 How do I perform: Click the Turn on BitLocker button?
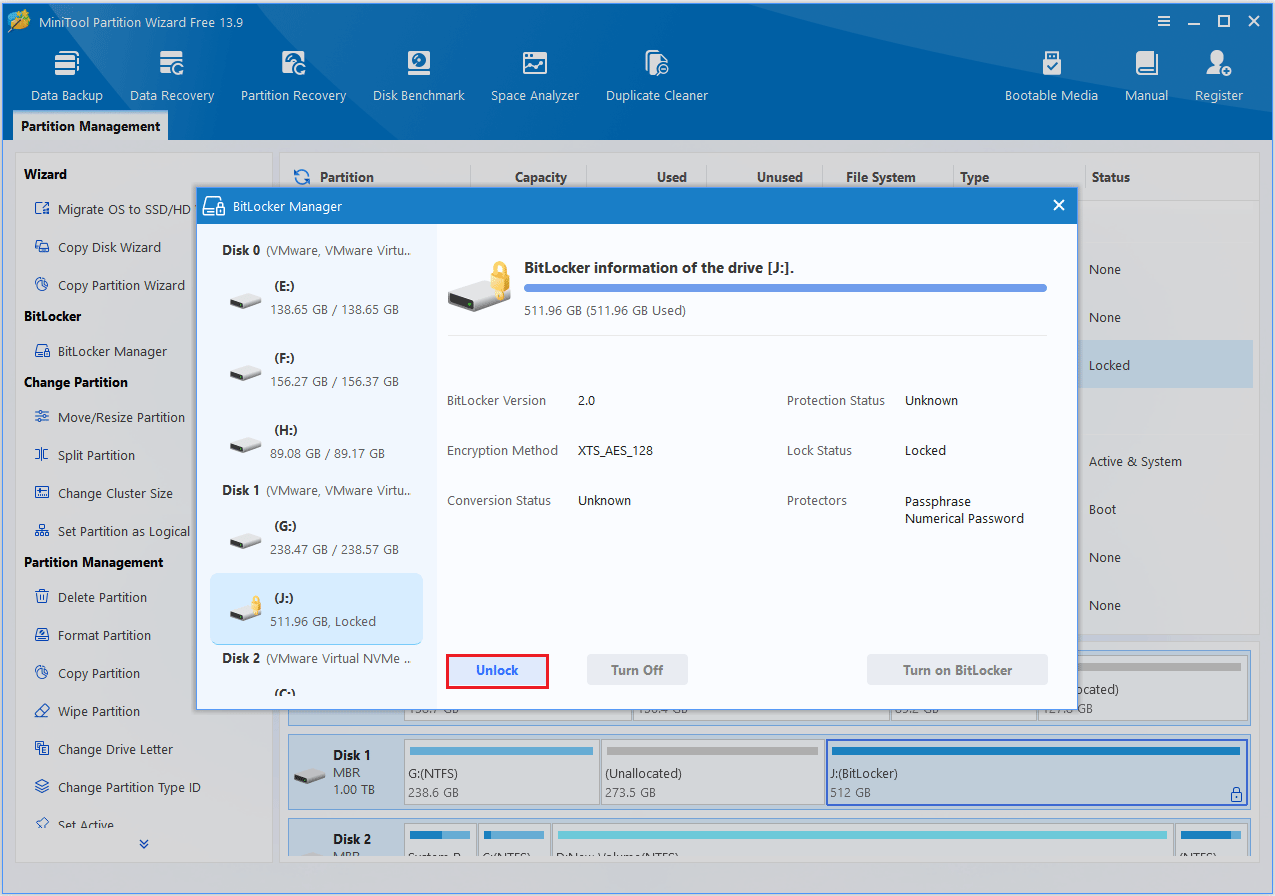click(957, 670)
